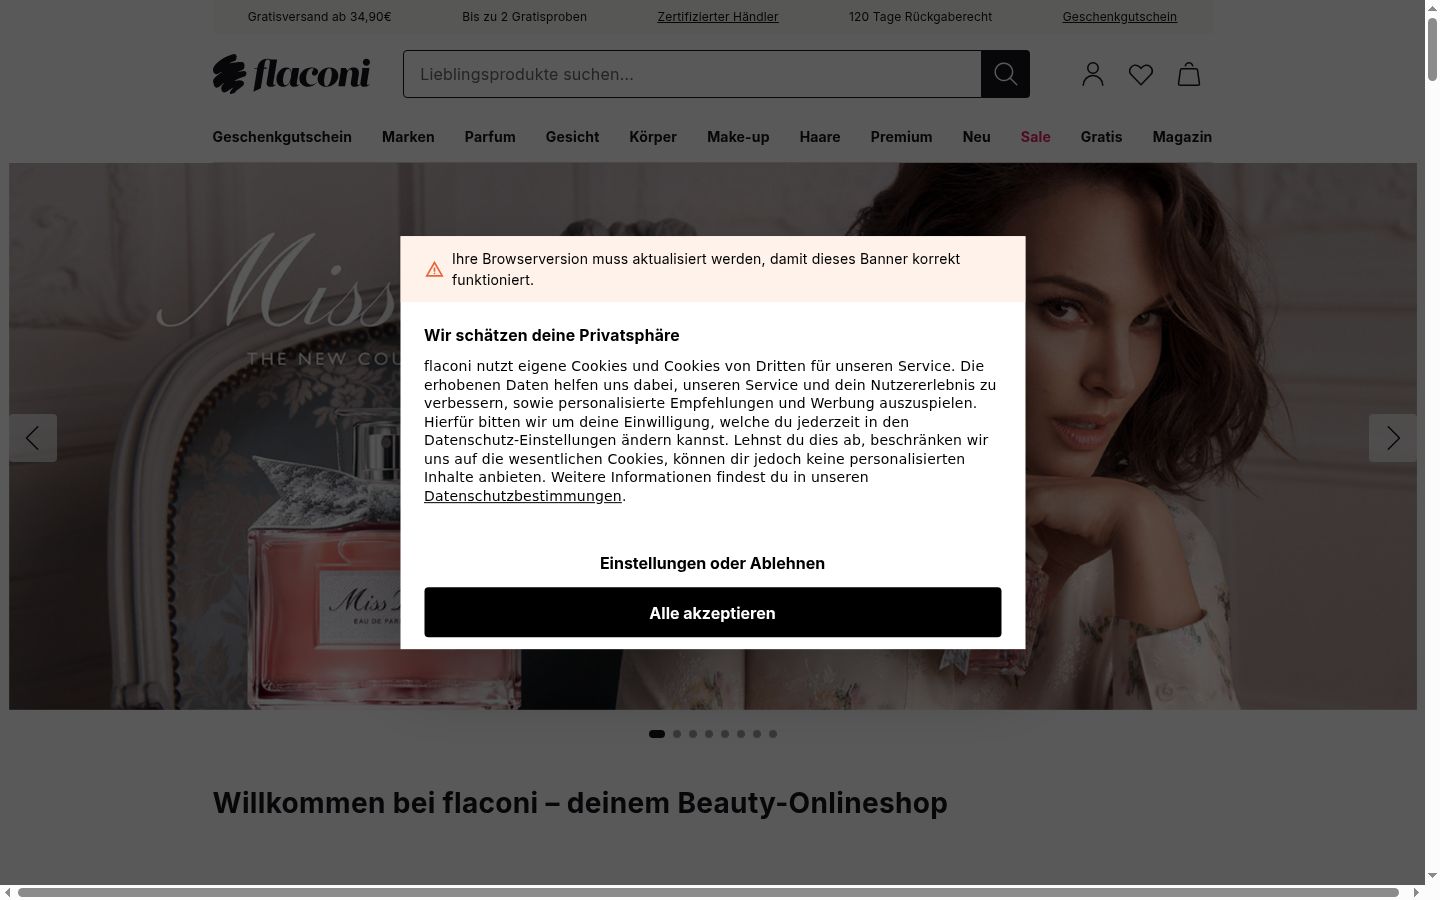Open the Haare menu

coord(820,137)
